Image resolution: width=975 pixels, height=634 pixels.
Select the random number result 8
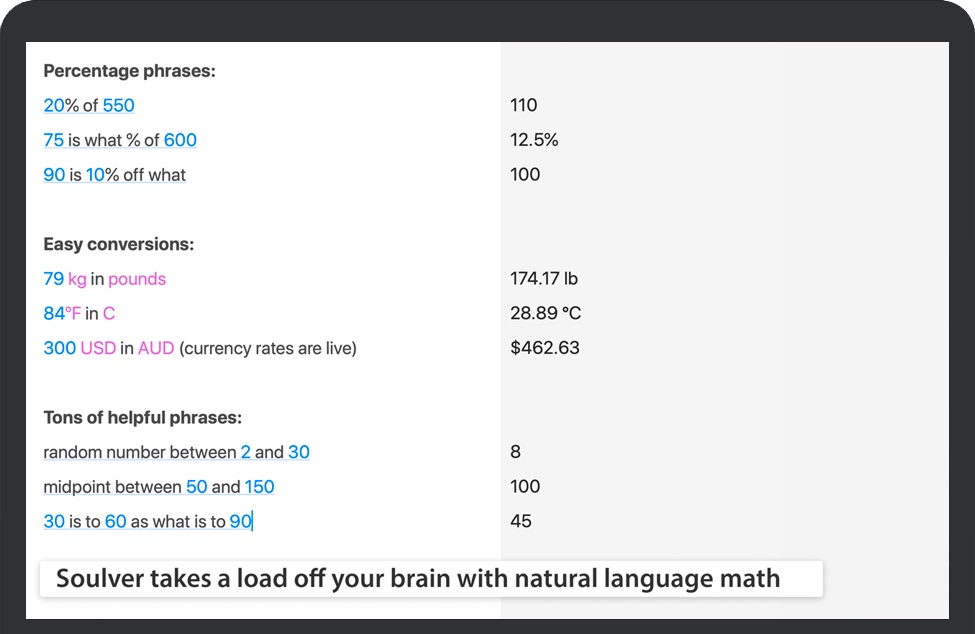click(x=515, y=452)
